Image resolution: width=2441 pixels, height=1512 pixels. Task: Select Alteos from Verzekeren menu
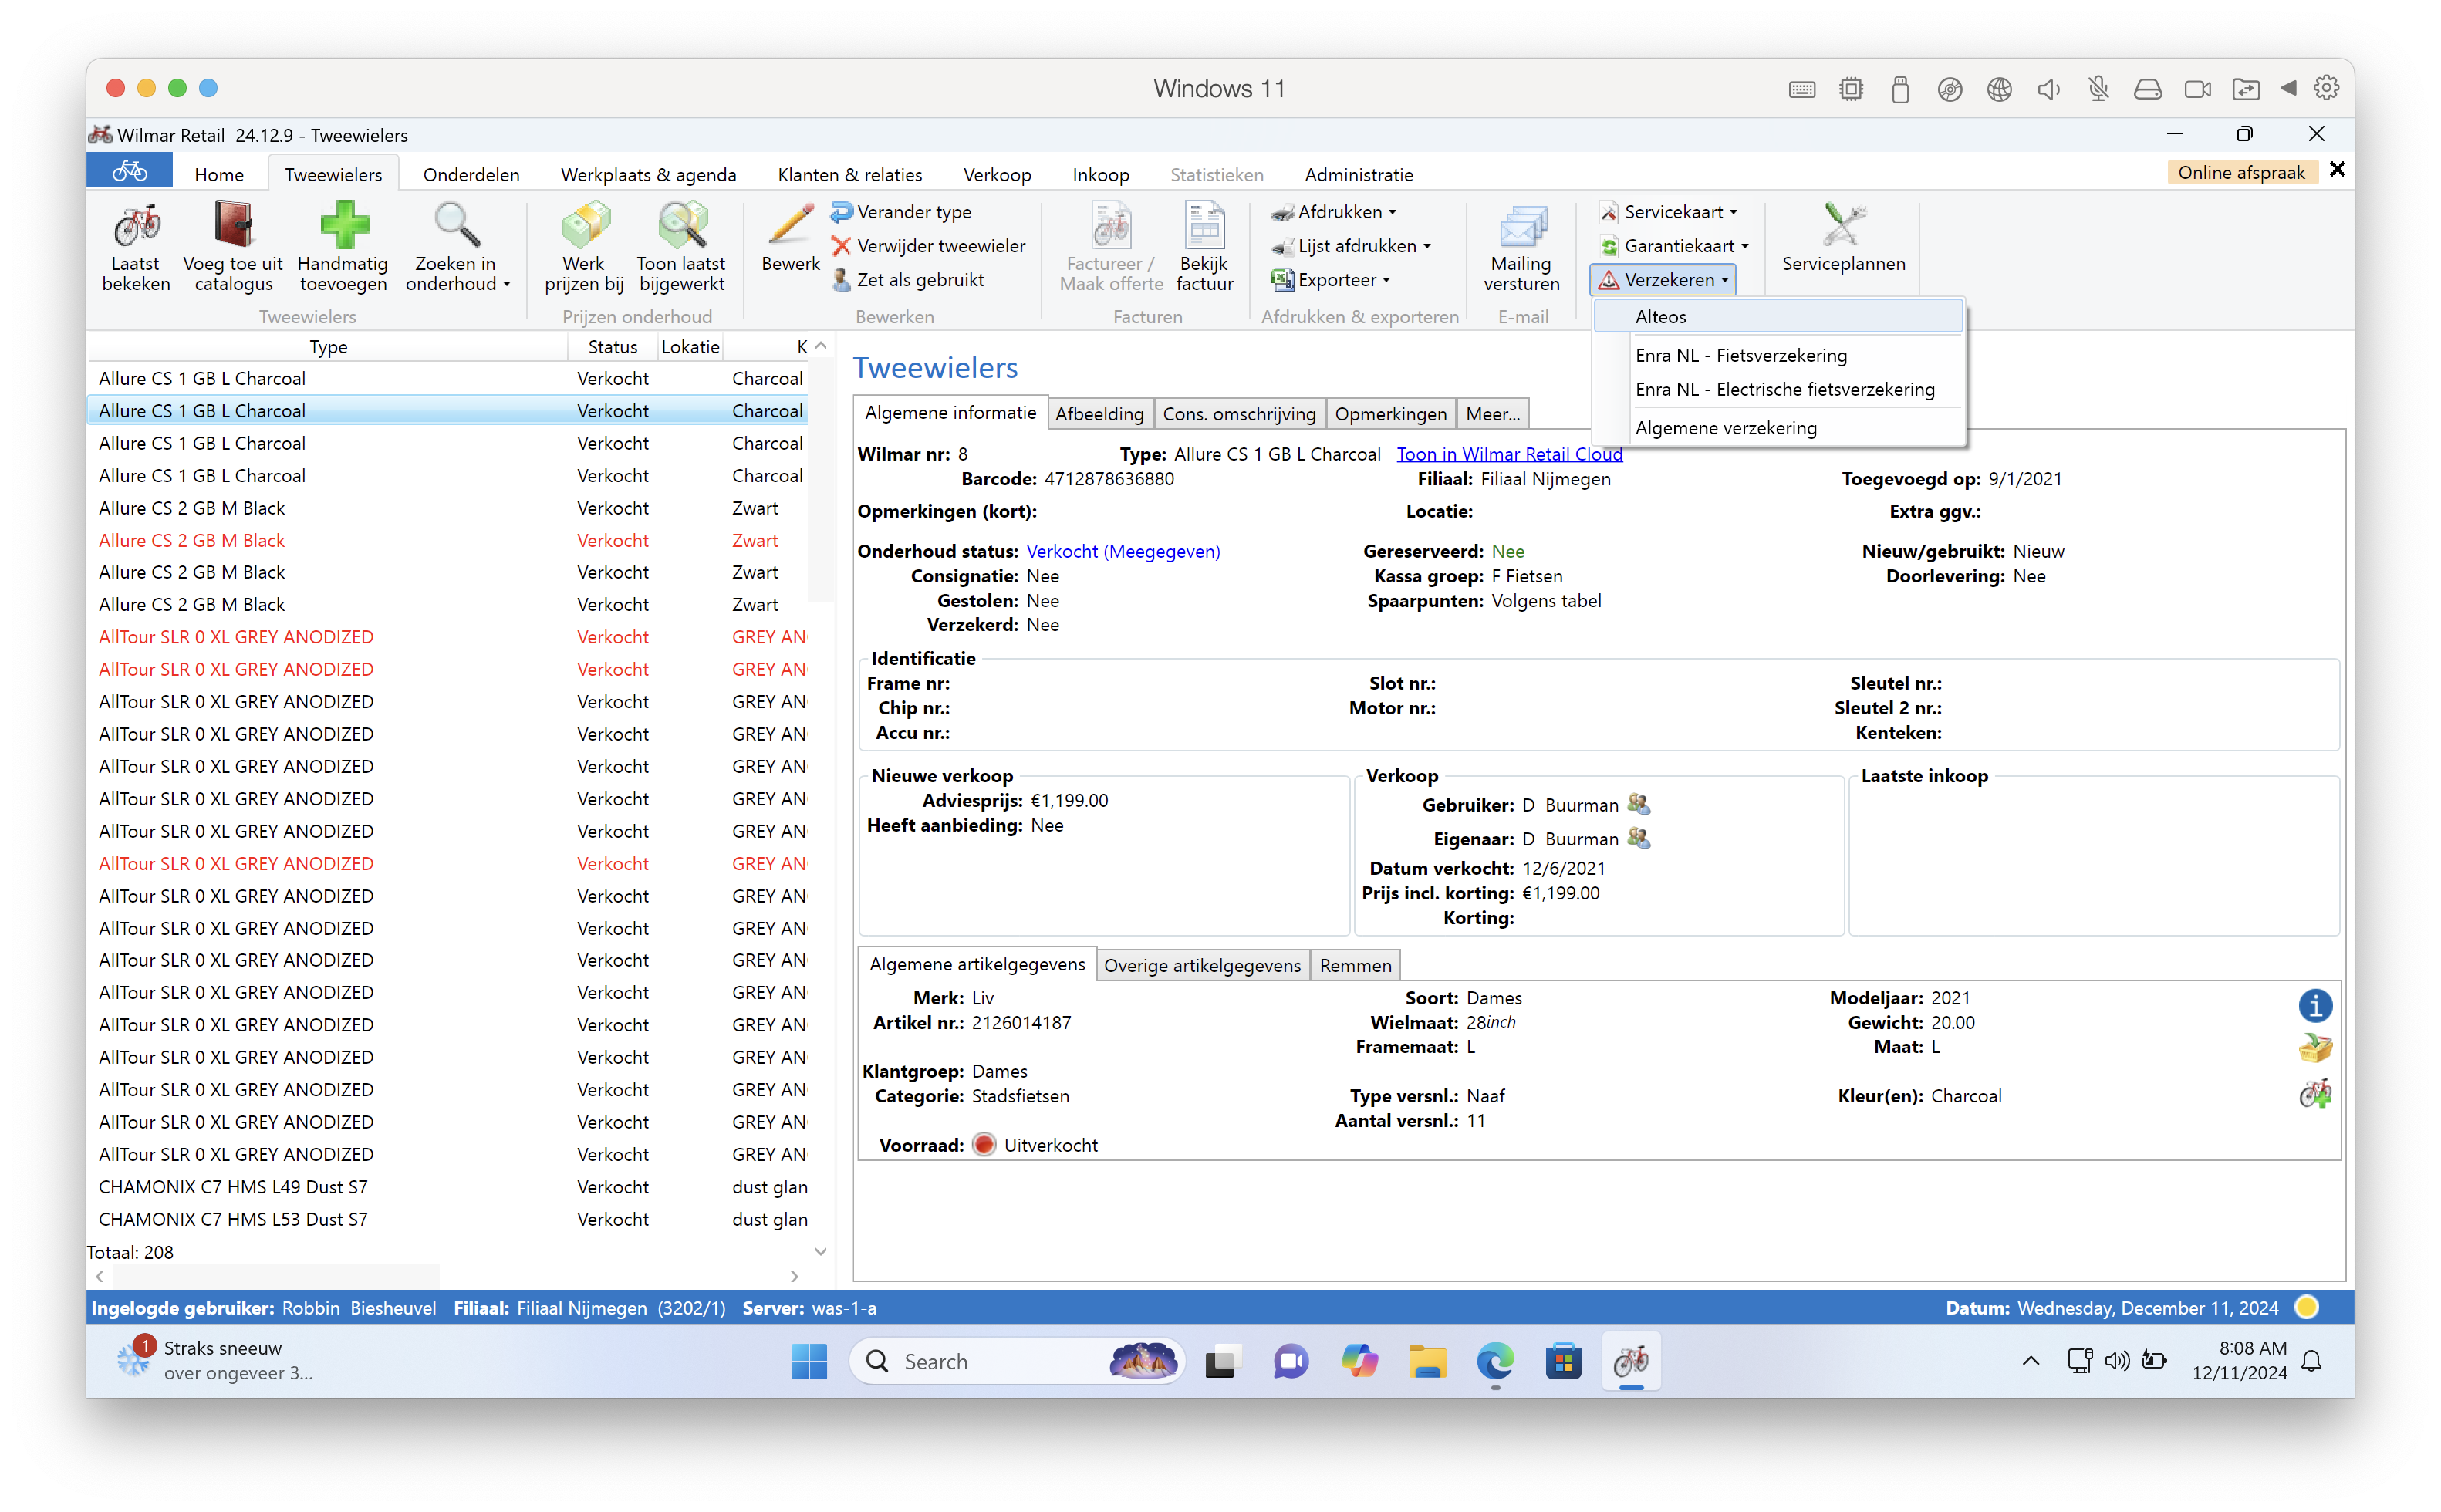tap(1661, 317)
